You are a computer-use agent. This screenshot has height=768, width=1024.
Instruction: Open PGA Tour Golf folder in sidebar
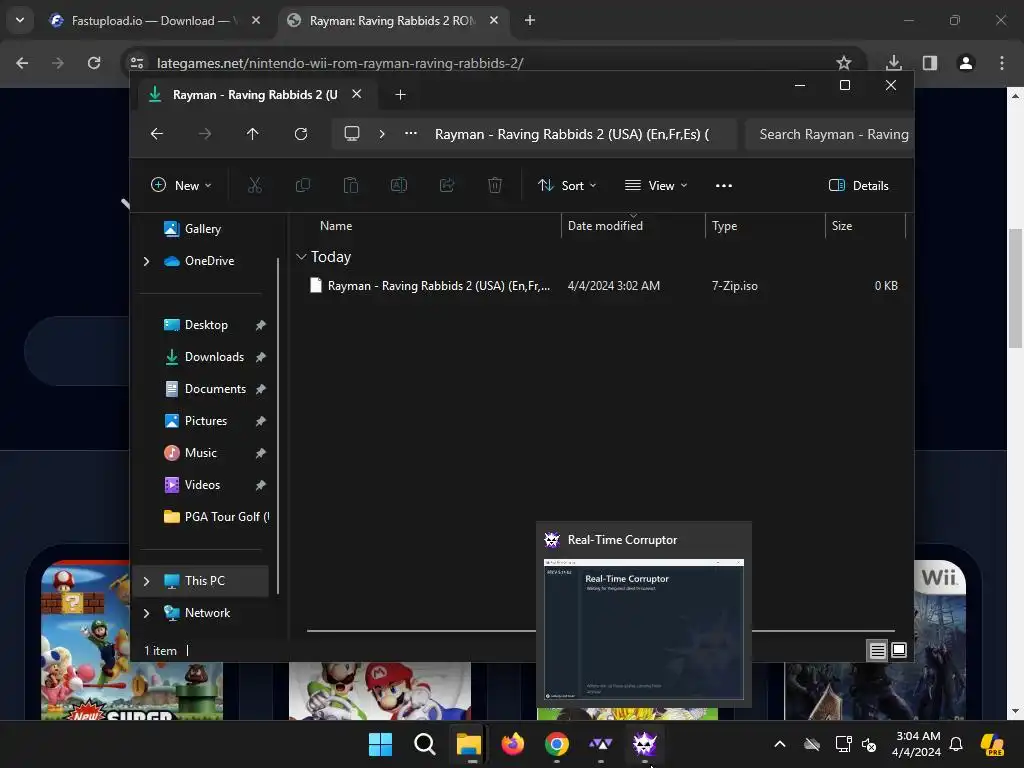(x=216, y=517)
